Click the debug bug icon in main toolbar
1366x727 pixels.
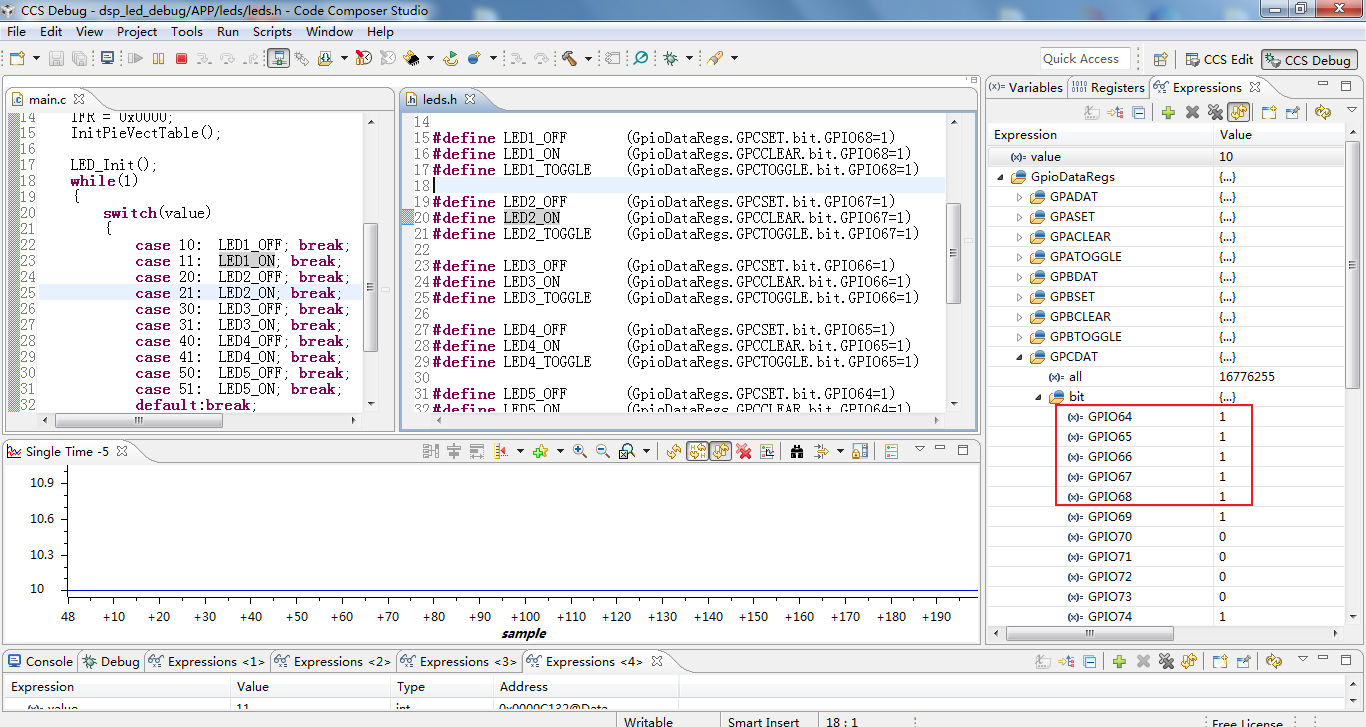coord(671,59)
